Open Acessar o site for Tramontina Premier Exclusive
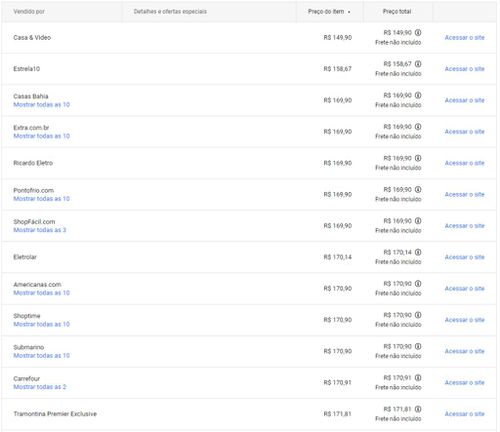Image resolution: width=500 pixels, height=432 pixels. (x=465, y=414)
